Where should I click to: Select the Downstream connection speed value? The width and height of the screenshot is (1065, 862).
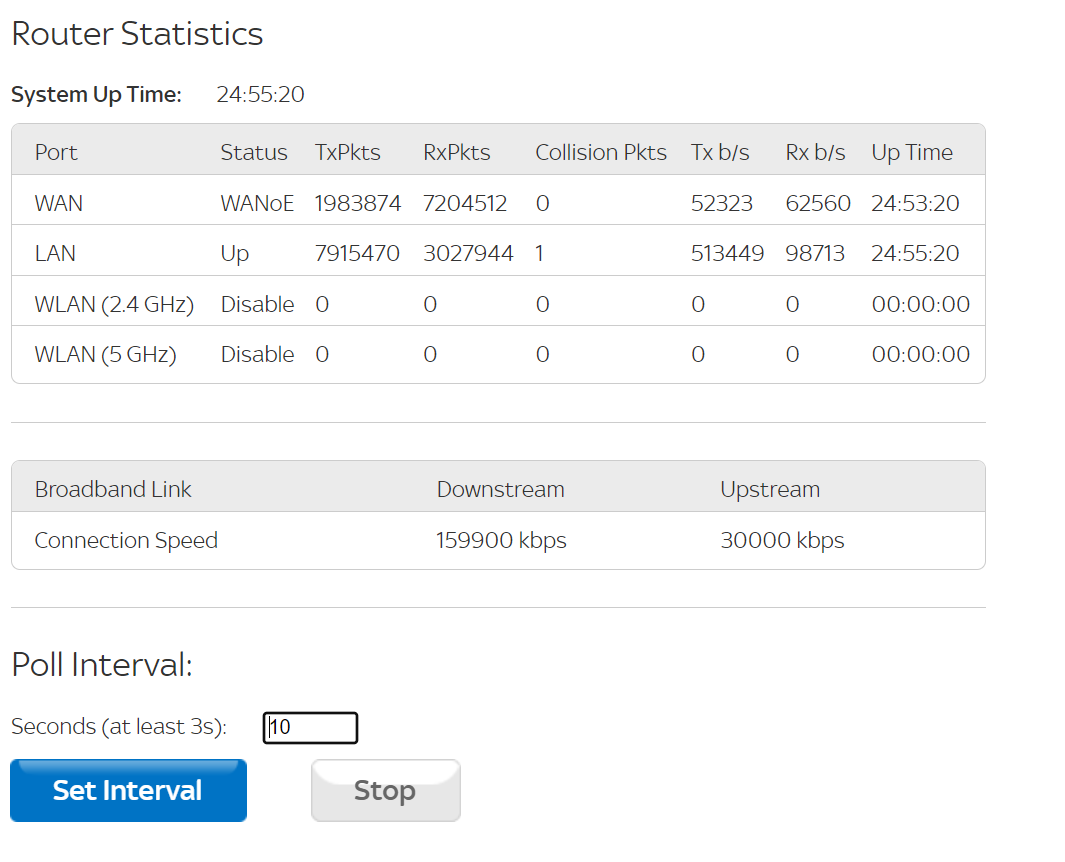[501, 539]
